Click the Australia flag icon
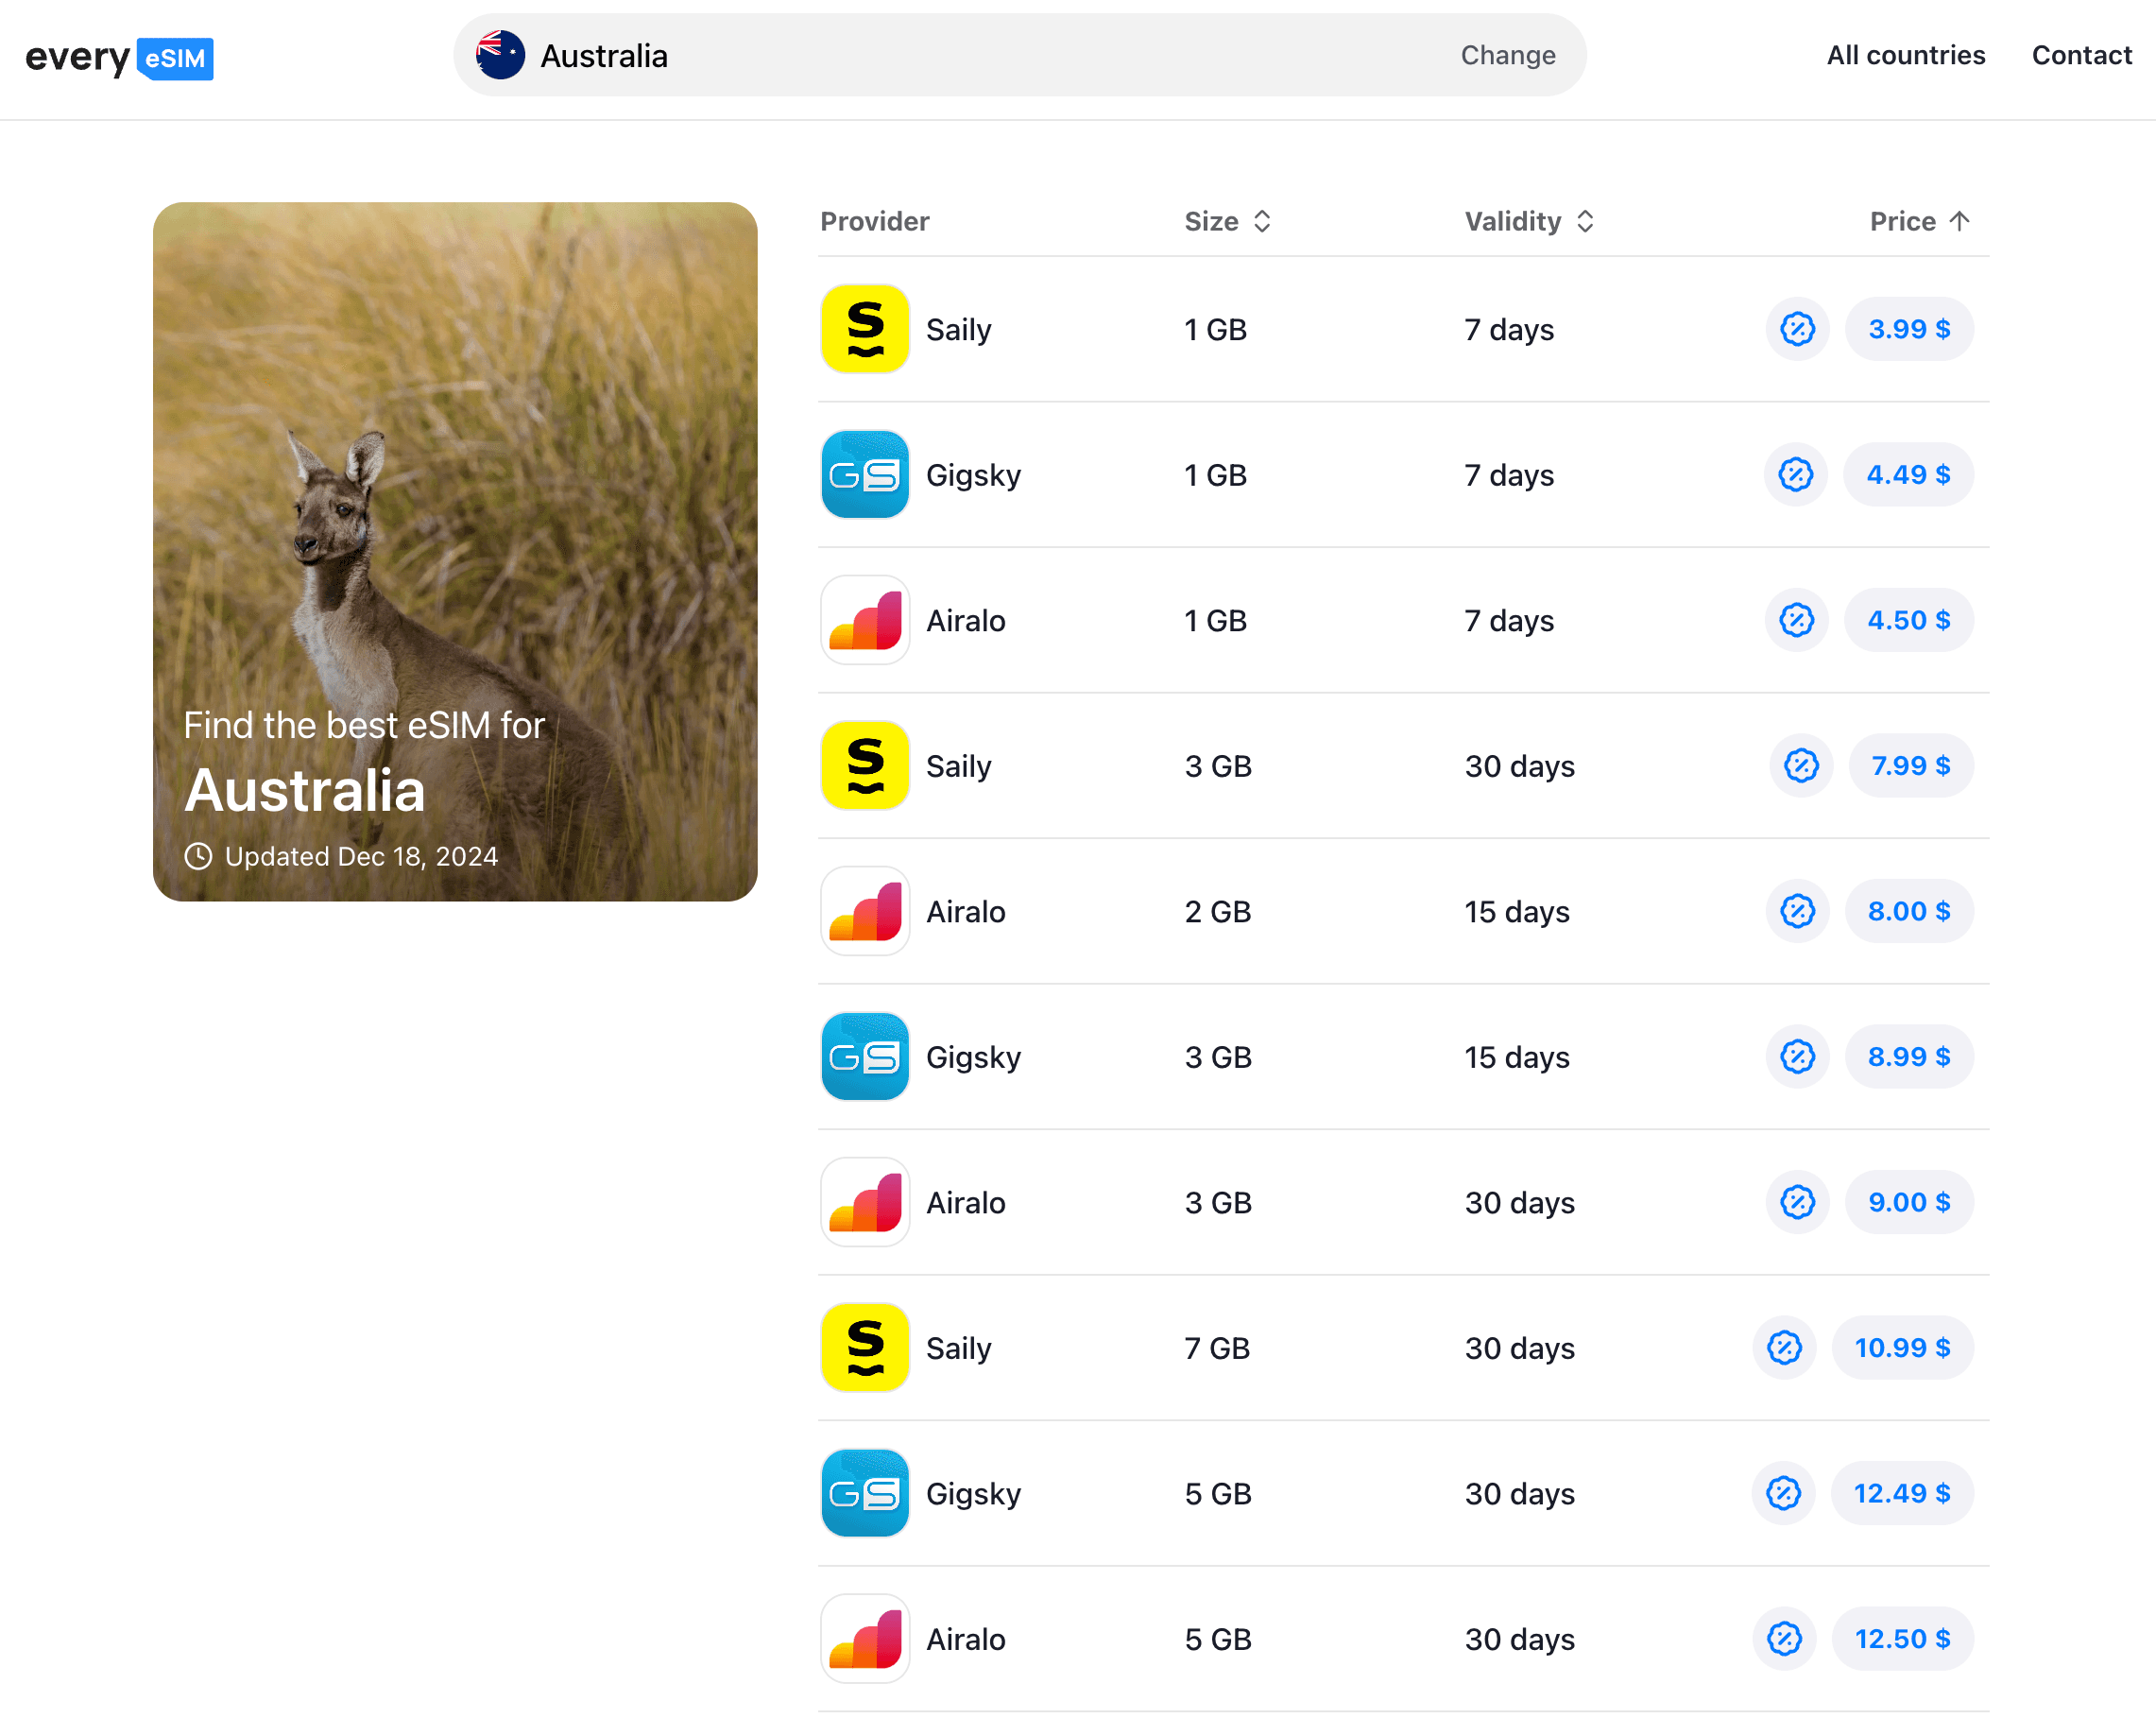2156x1735 pixels. (500, 55)
